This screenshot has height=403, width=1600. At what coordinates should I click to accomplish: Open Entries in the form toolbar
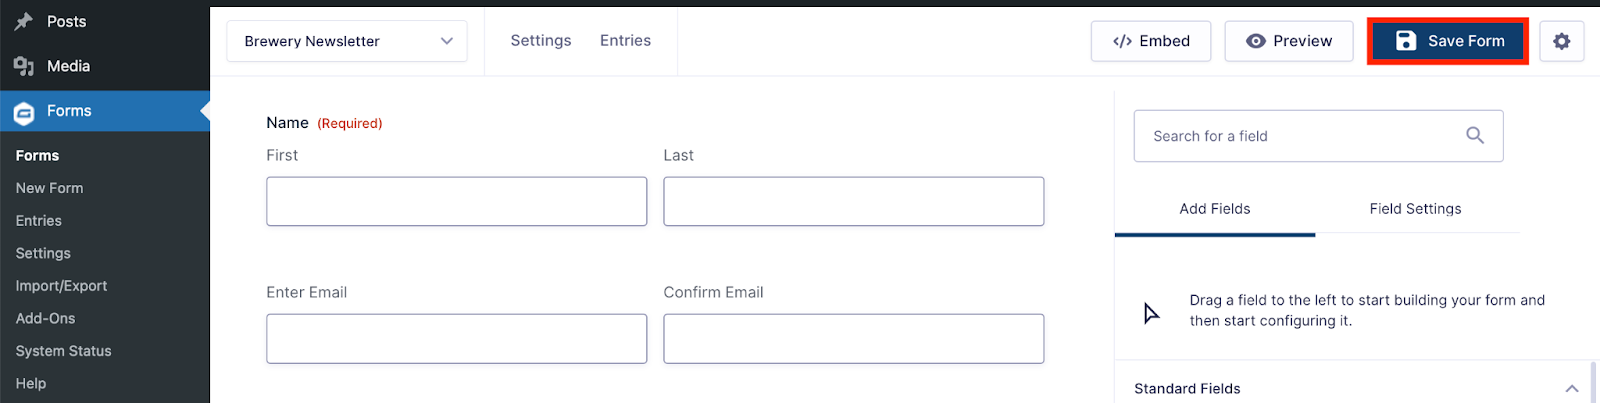(x=625, y=40)
